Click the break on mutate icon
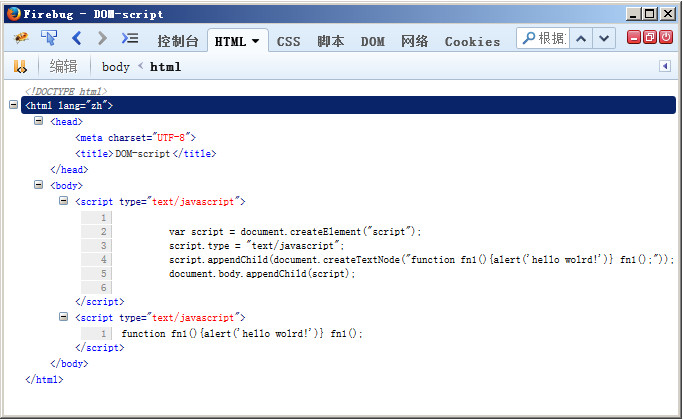This screenshot has height=420, width=683. click(20, 67)
